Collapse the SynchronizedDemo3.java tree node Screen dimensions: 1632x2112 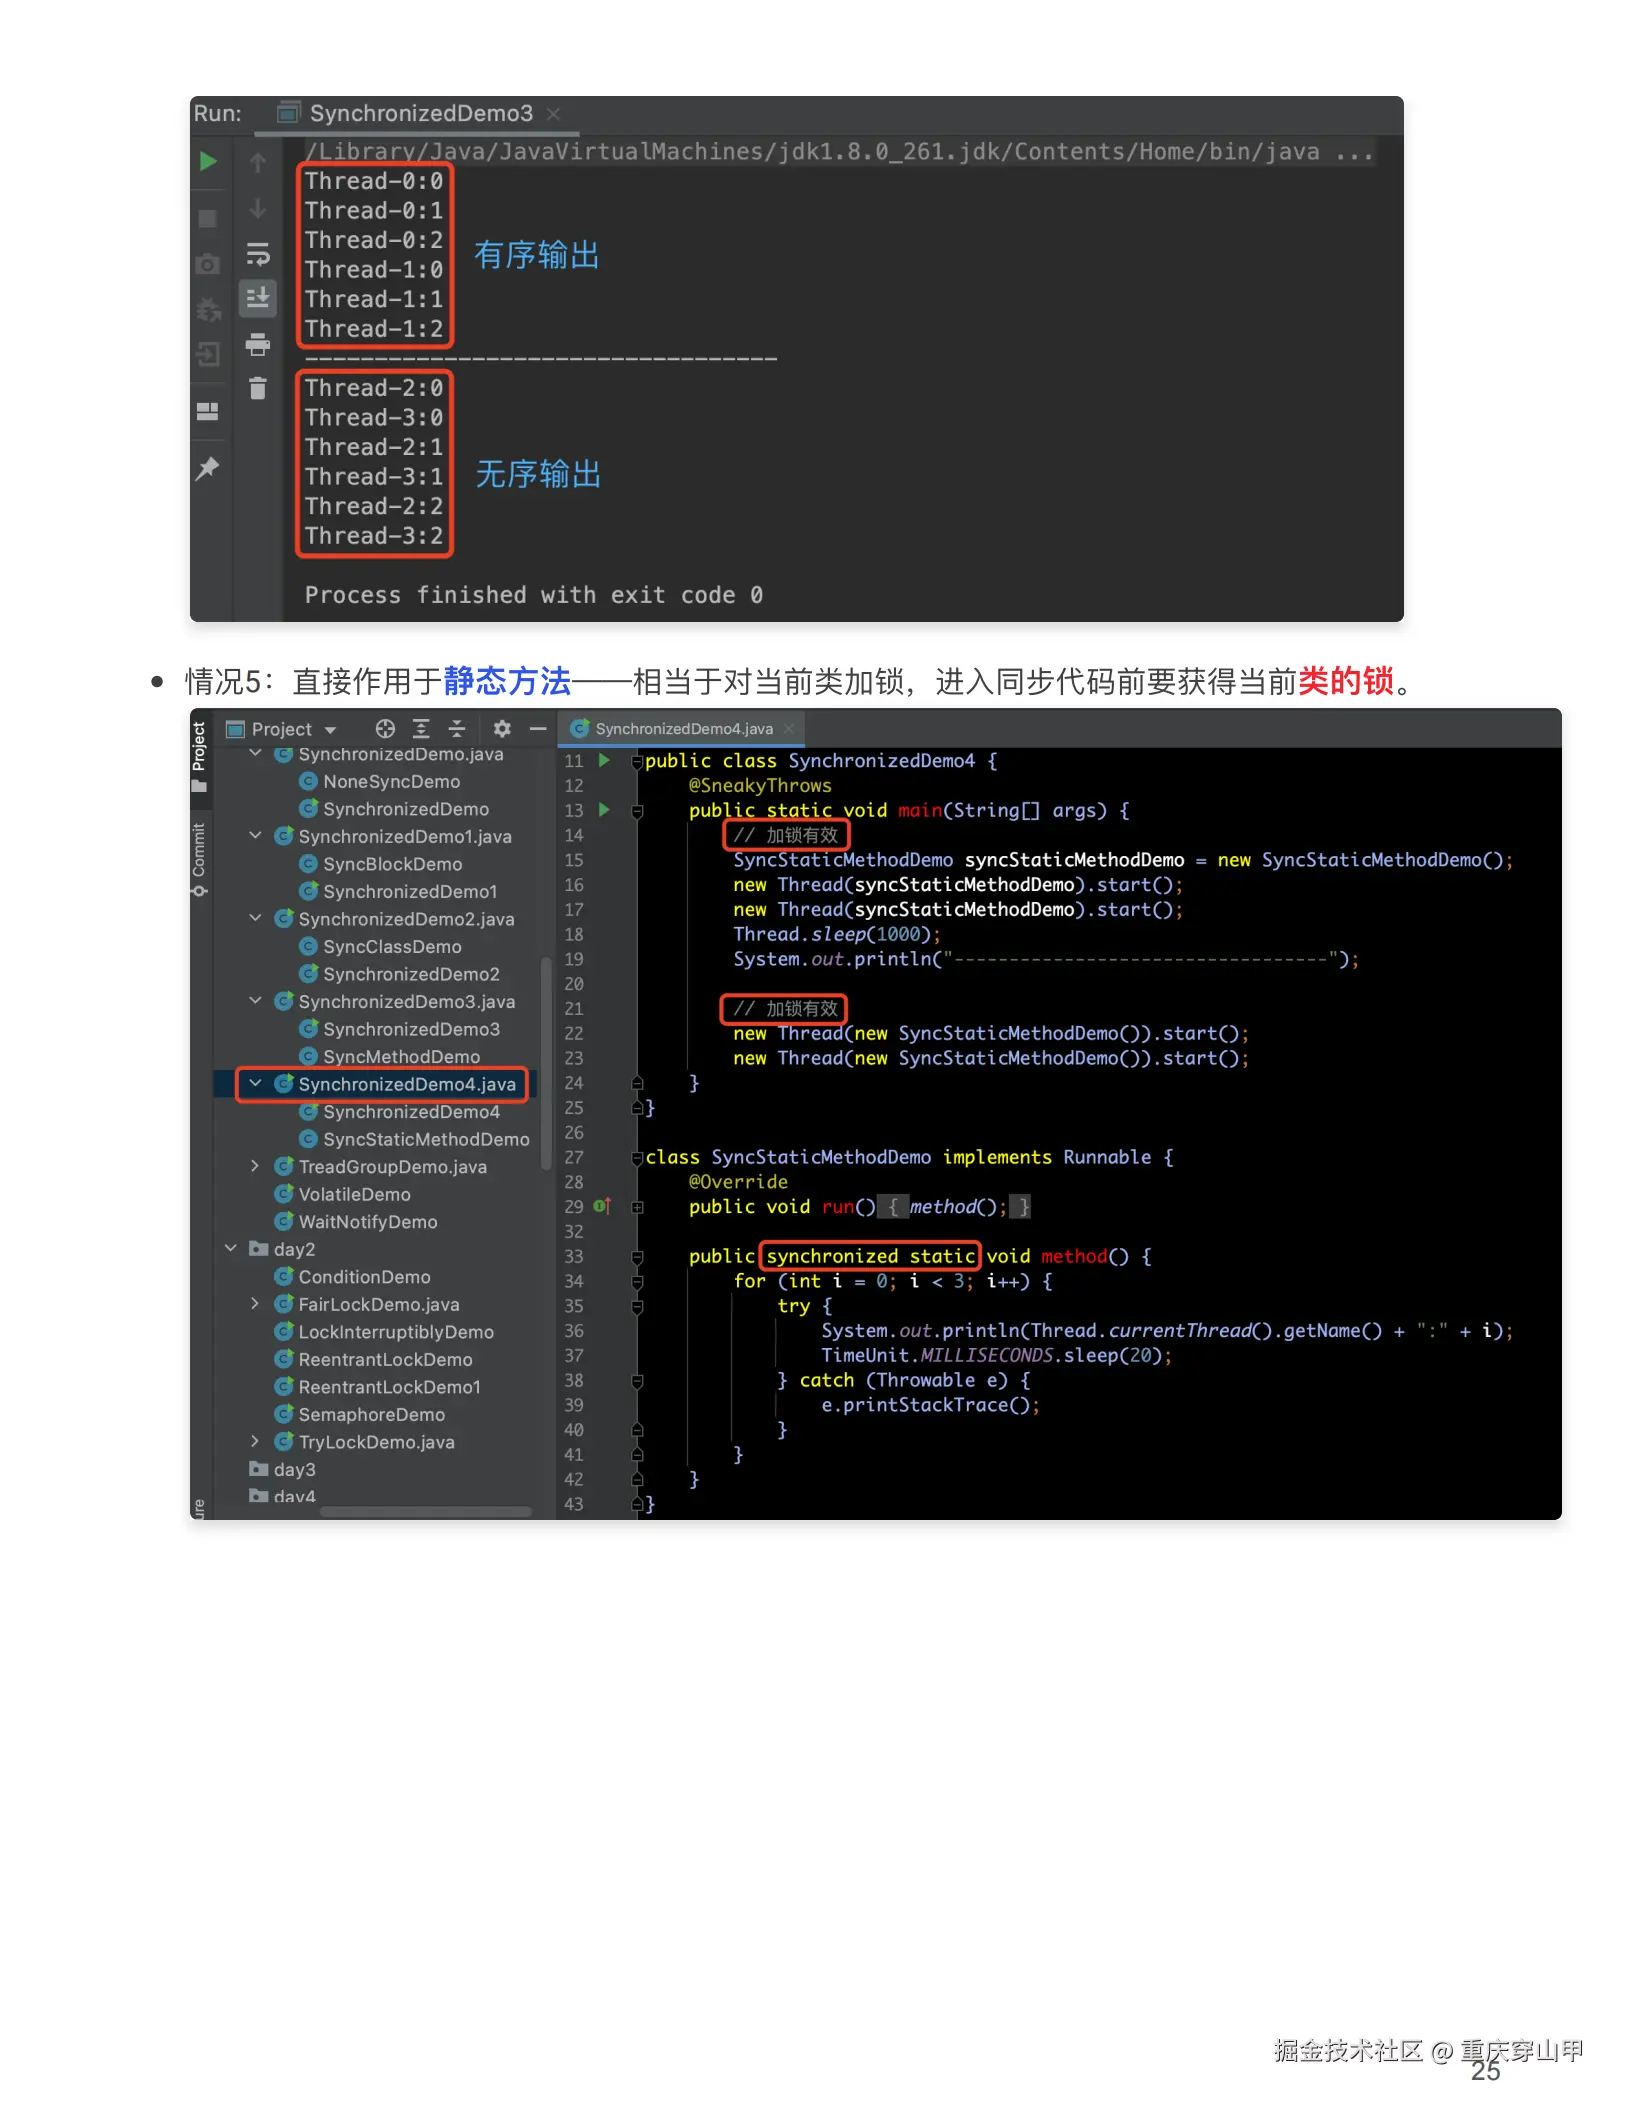(255, 1001)
